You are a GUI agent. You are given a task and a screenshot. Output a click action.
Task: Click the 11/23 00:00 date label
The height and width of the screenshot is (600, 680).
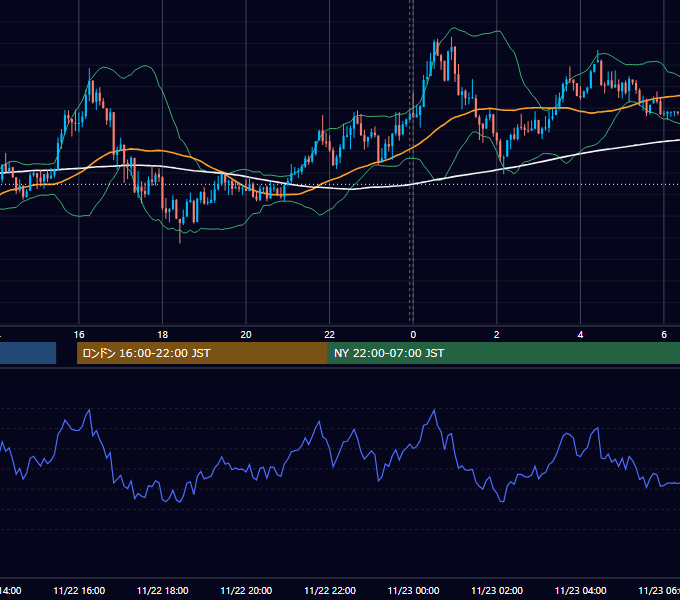pos(413,591)
